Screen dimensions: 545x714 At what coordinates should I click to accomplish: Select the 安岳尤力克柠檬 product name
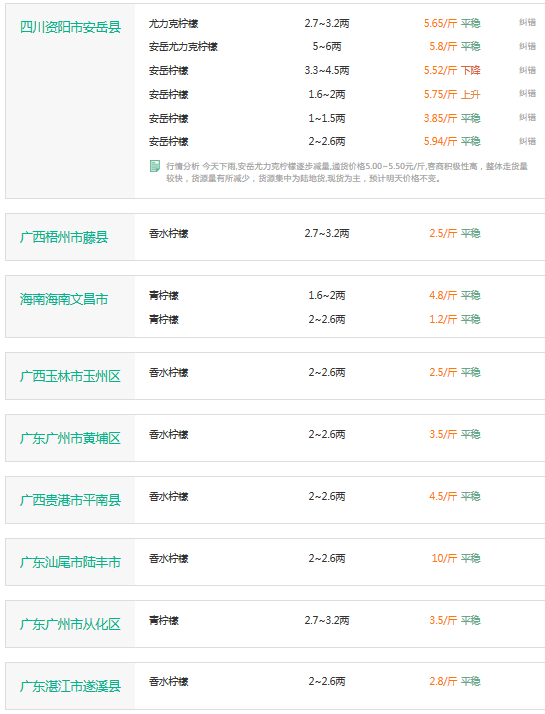coord(183,46)
